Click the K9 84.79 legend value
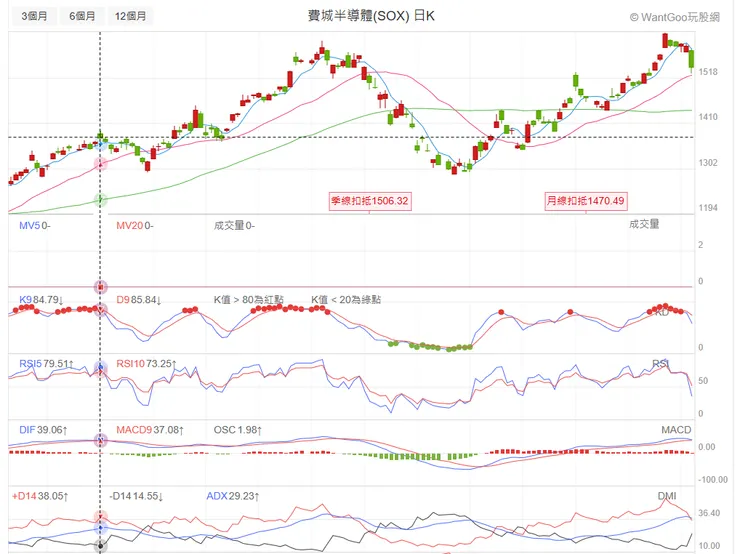This screenshot has height=554, width=740. point(41,300)
